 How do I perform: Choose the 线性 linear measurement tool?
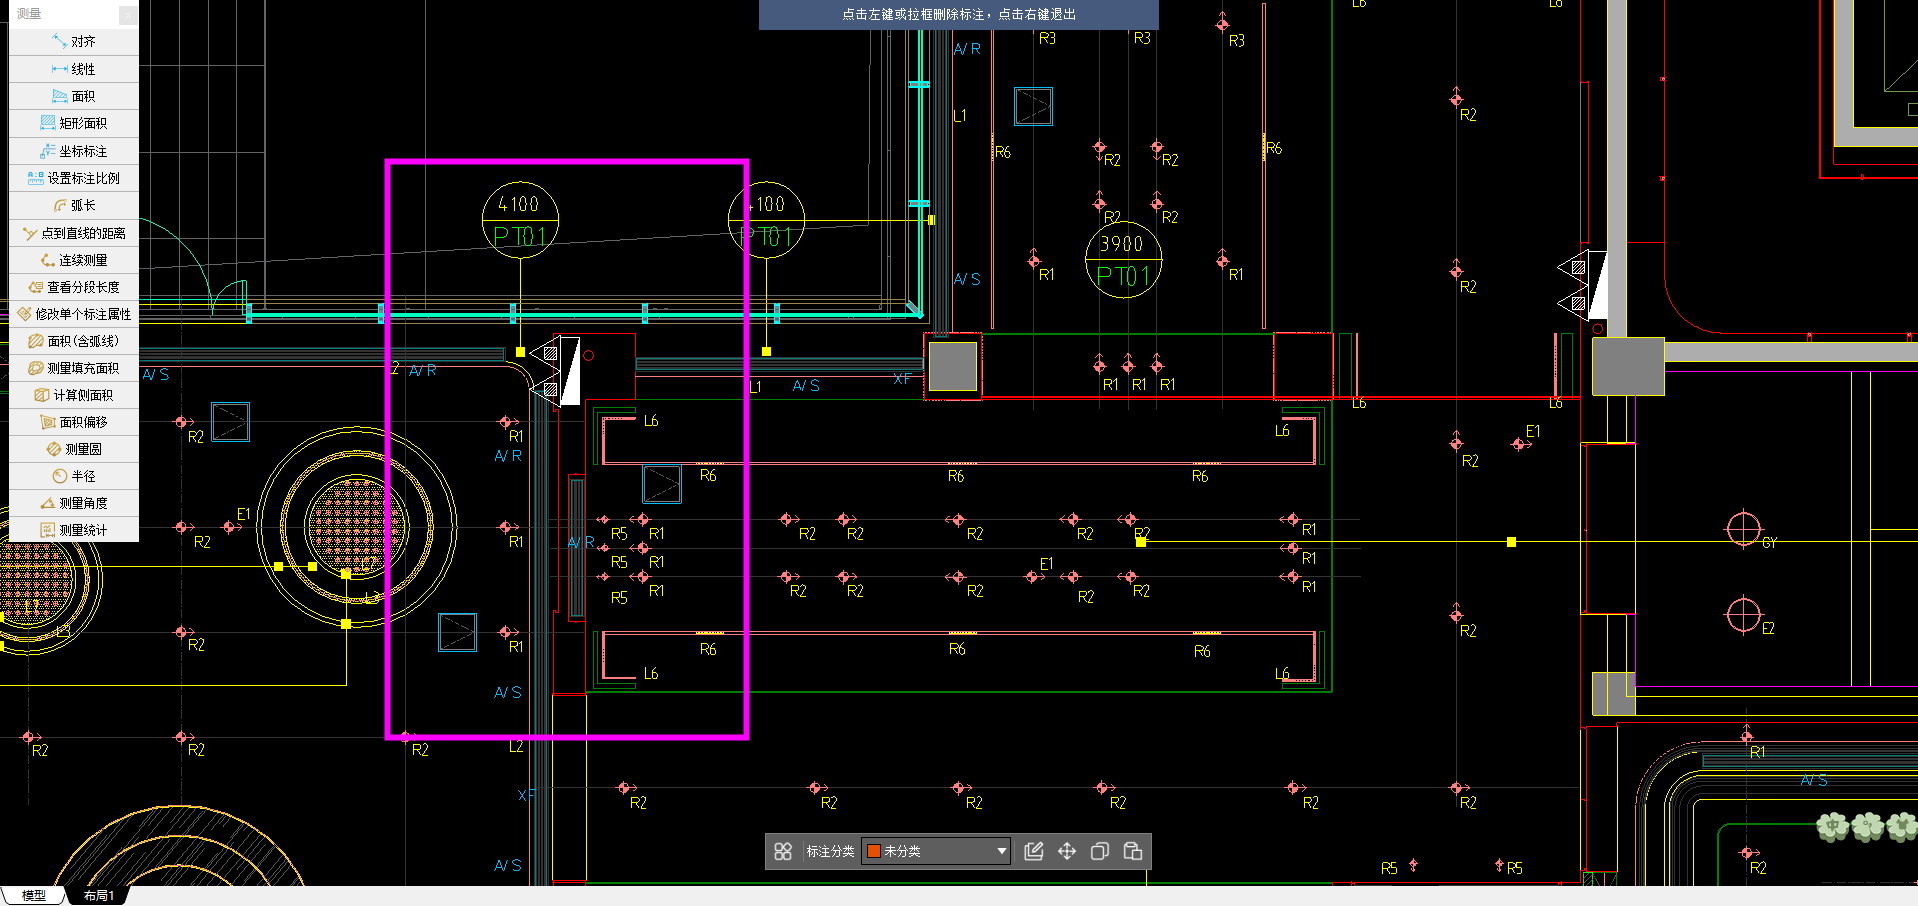74,69
